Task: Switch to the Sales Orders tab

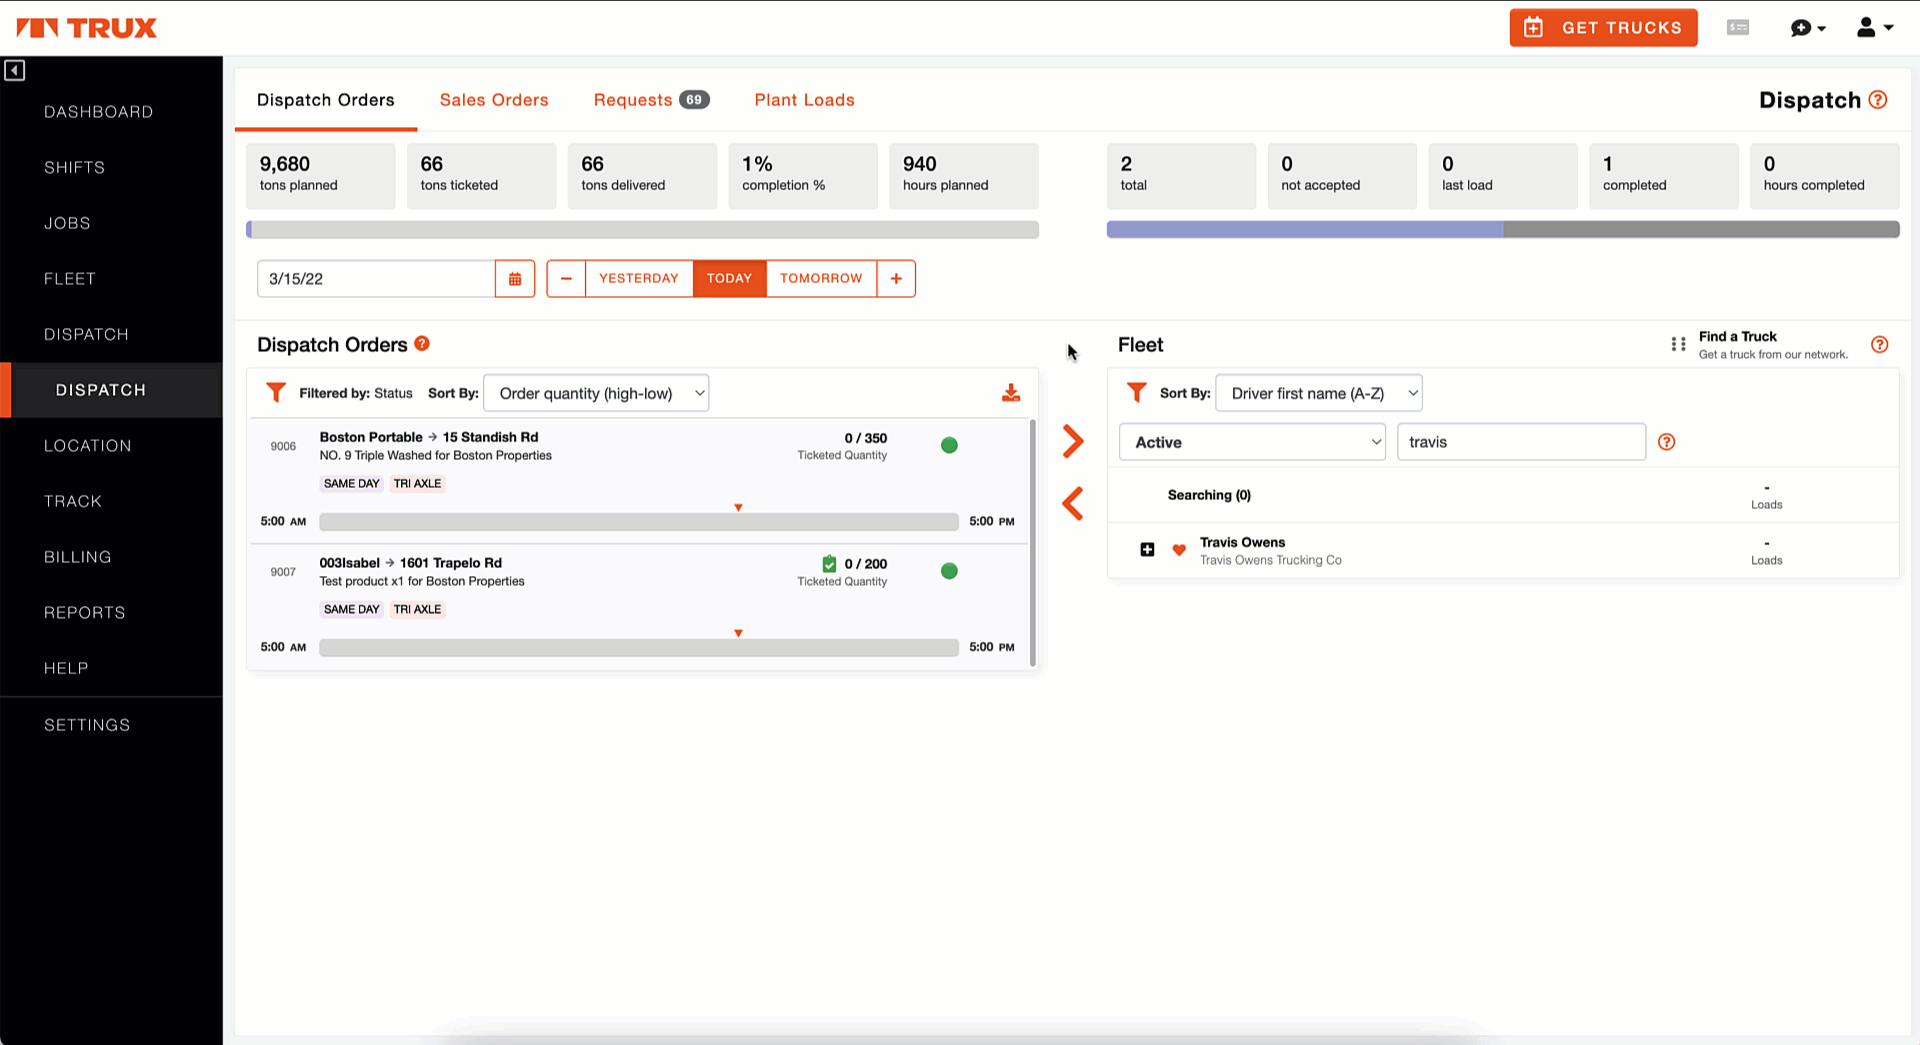Action: [494, 100]
